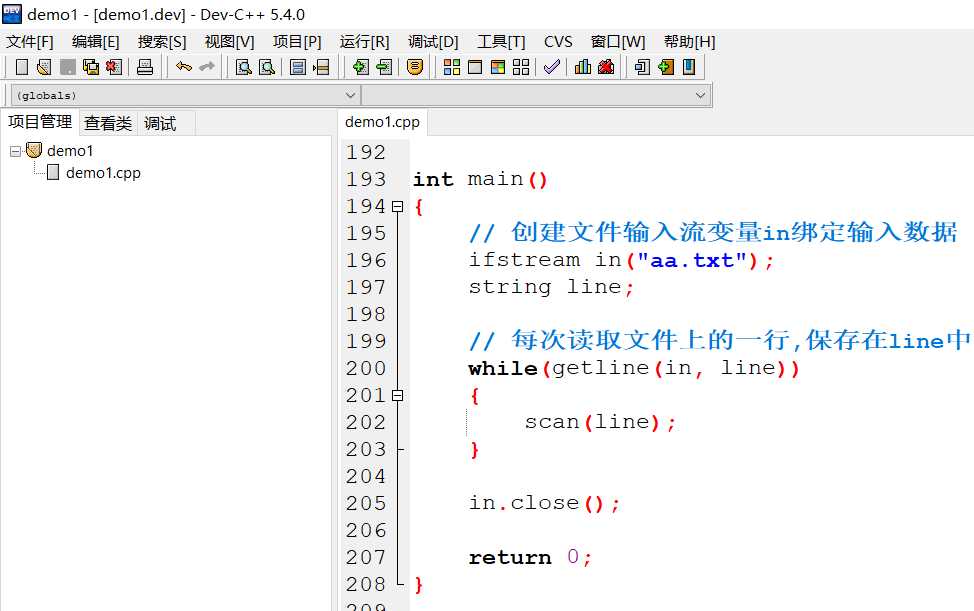The height and width of the screenshot is (611, 974).
Task: Collapse the demo1 project tree node
Action: (16, 151)
